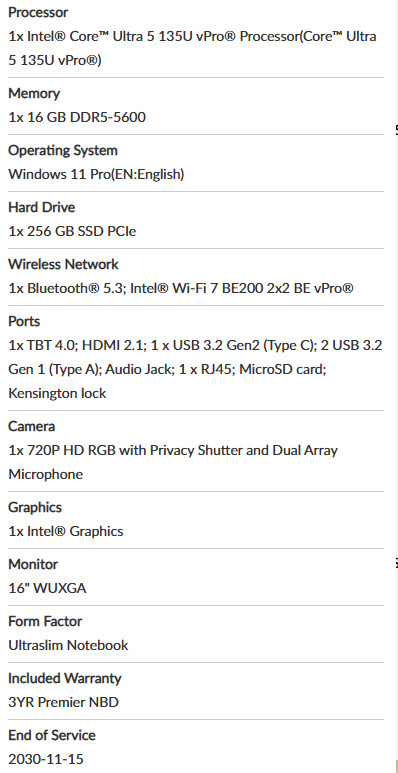Screen dimensions: 398x773
Task: Click the Bluetooth 5.3 Wi-Fi 7 value
Action: (x=181, y=288)
